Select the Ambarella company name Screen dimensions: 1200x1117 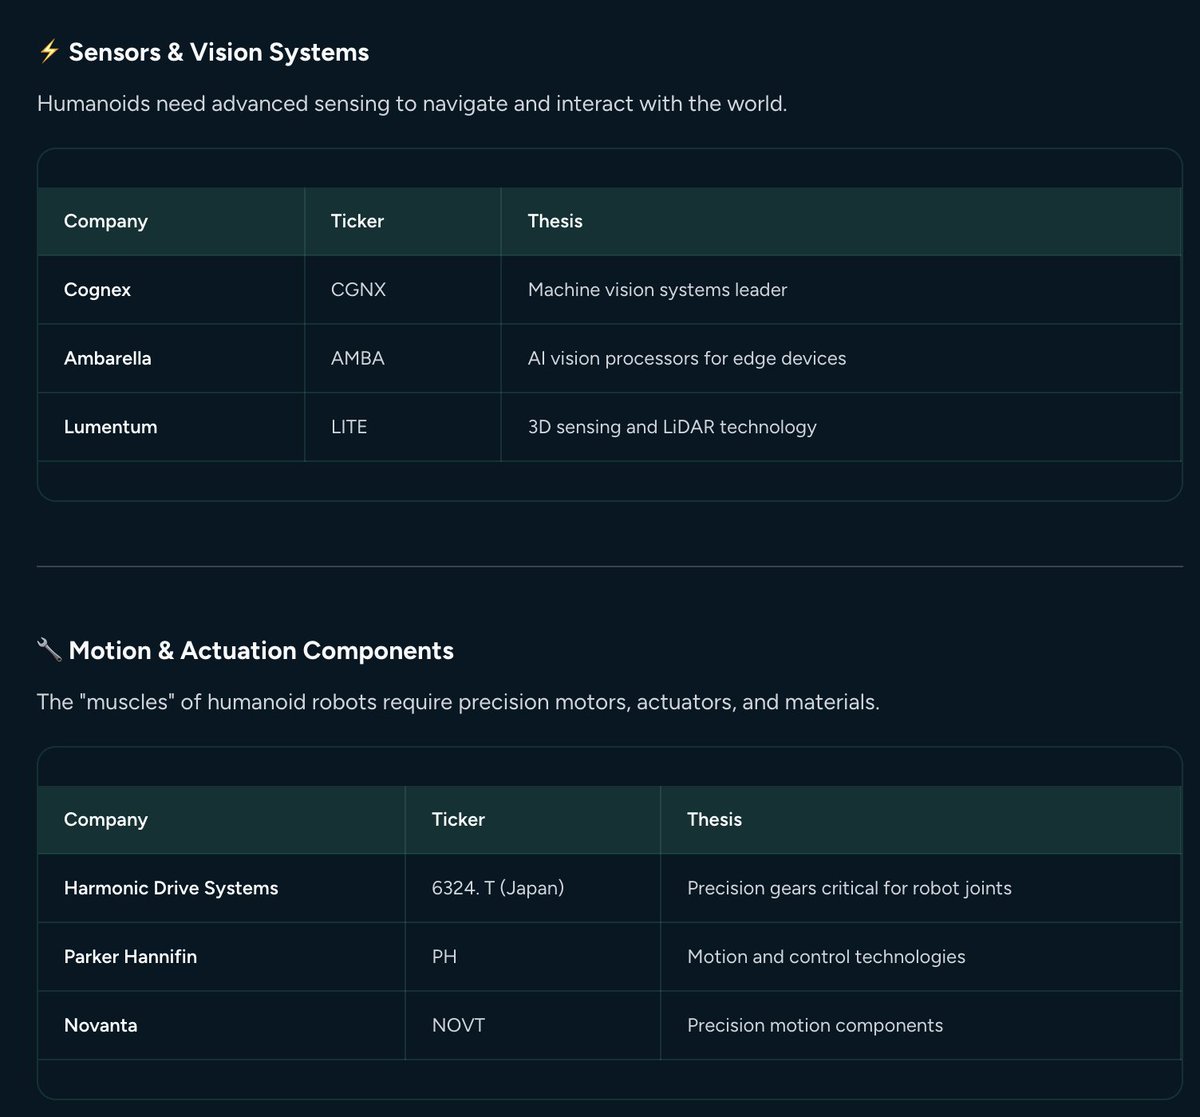(107, 358)
